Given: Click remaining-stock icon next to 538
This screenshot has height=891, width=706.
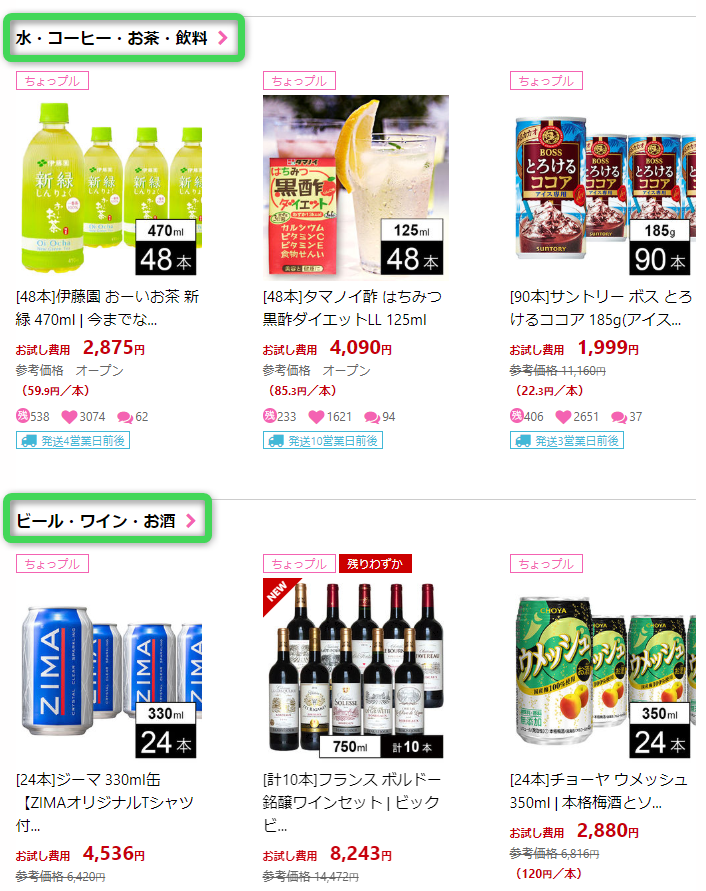Looking at the screenshot, I should 22,416.
